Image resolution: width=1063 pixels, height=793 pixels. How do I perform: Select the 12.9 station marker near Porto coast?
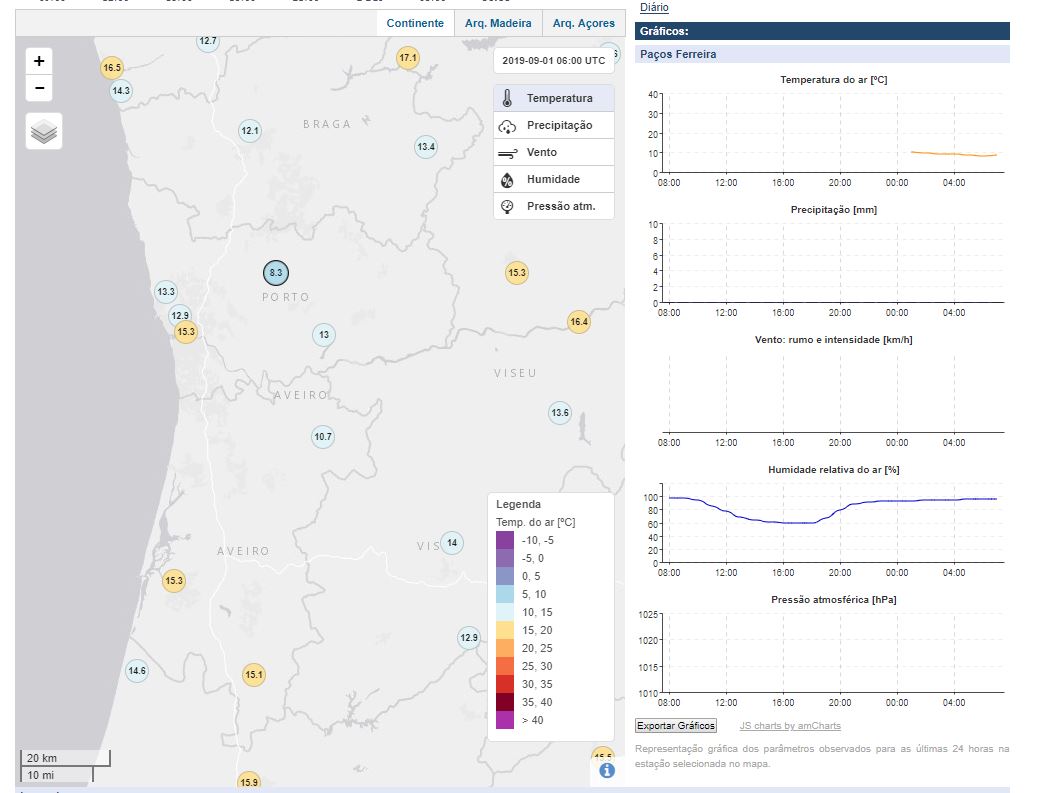tap(180, 315)
